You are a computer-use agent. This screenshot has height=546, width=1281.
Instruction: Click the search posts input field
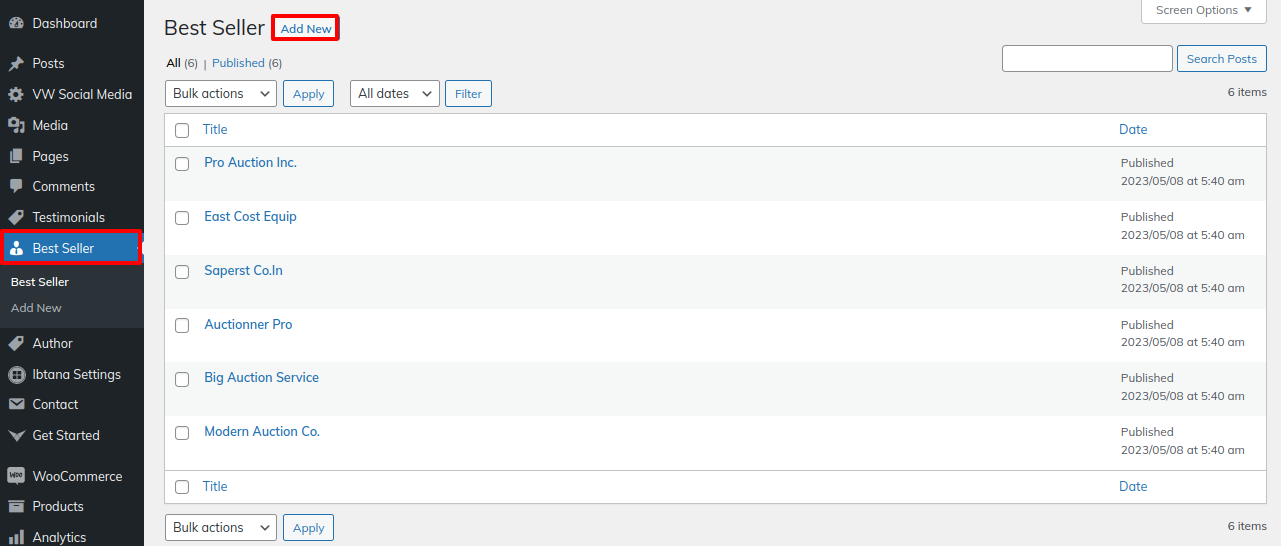(x=1087, y=59)
